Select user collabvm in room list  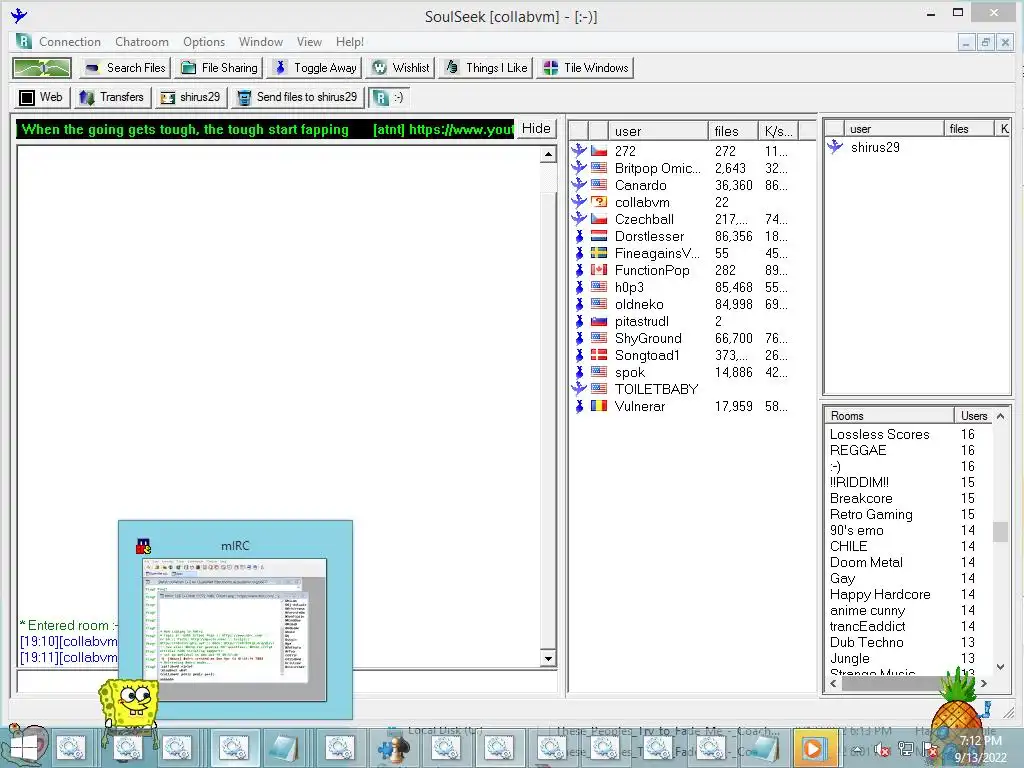(x=642, y=202)
